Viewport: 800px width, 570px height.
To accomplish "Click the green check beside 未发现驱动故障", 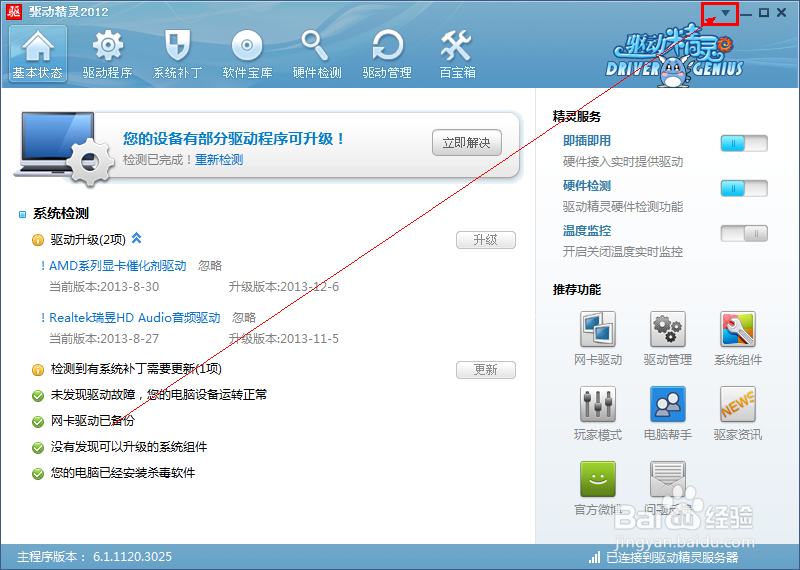I will tap(38, 395).
